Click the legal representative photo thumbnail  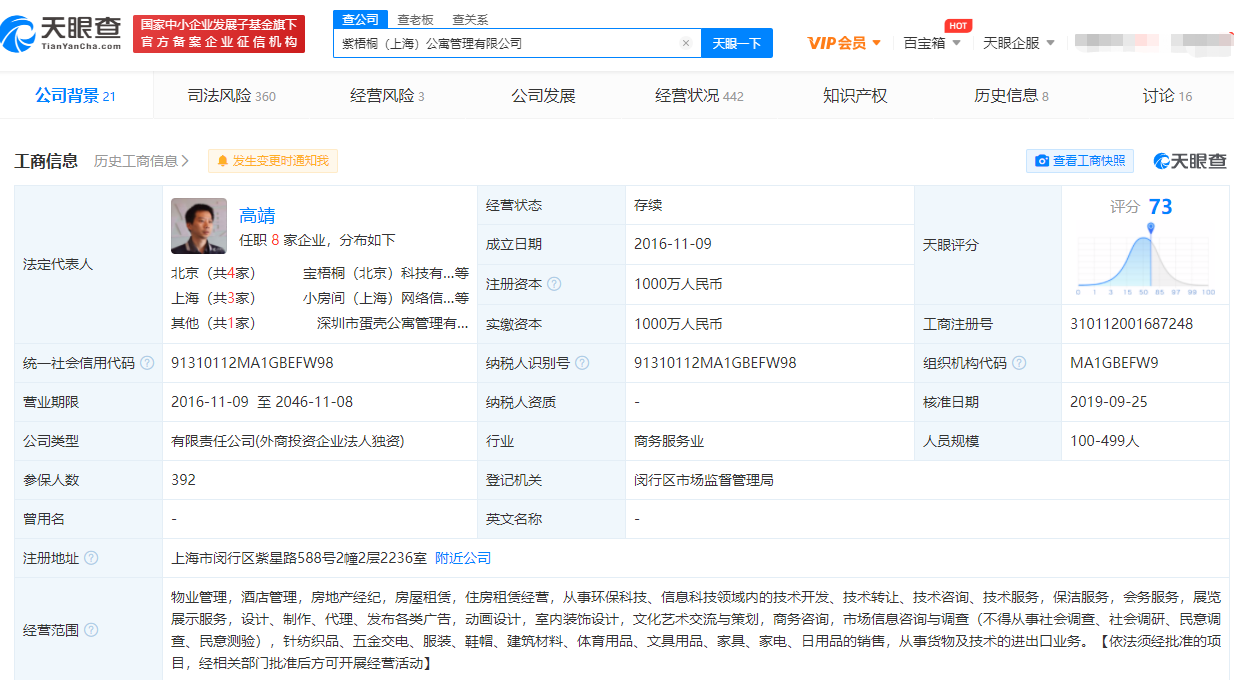pos(199,226)
